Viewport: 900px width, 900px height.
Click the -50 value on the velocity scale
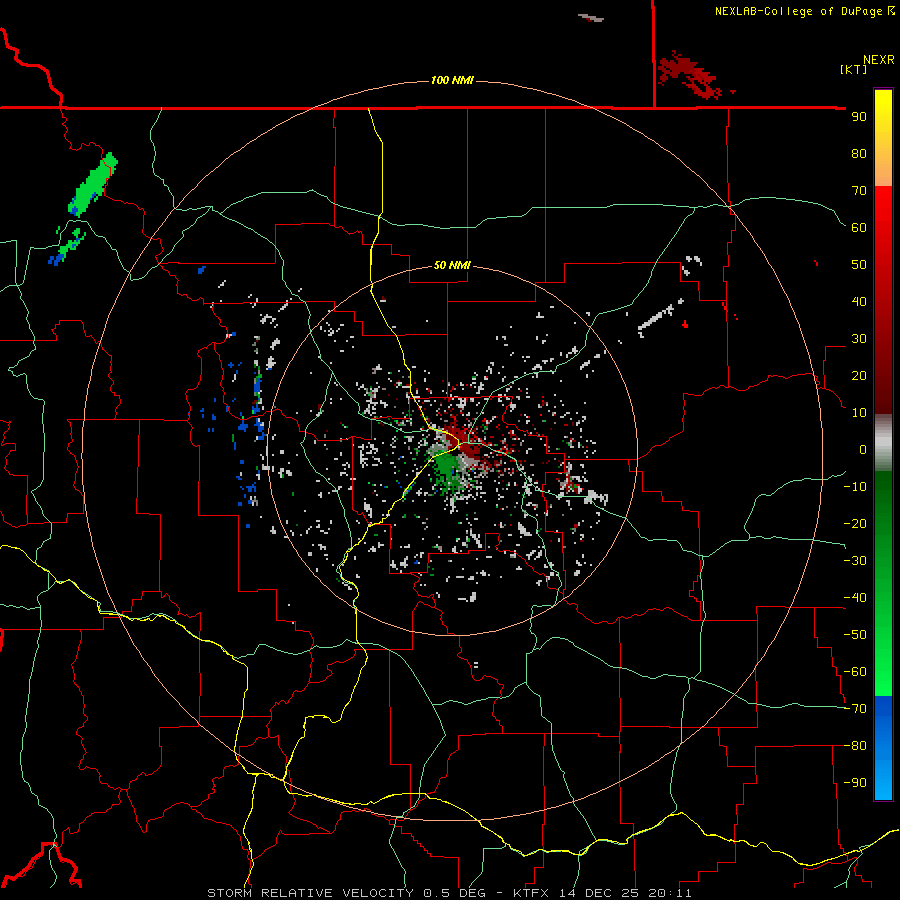[x=855, y=635]
